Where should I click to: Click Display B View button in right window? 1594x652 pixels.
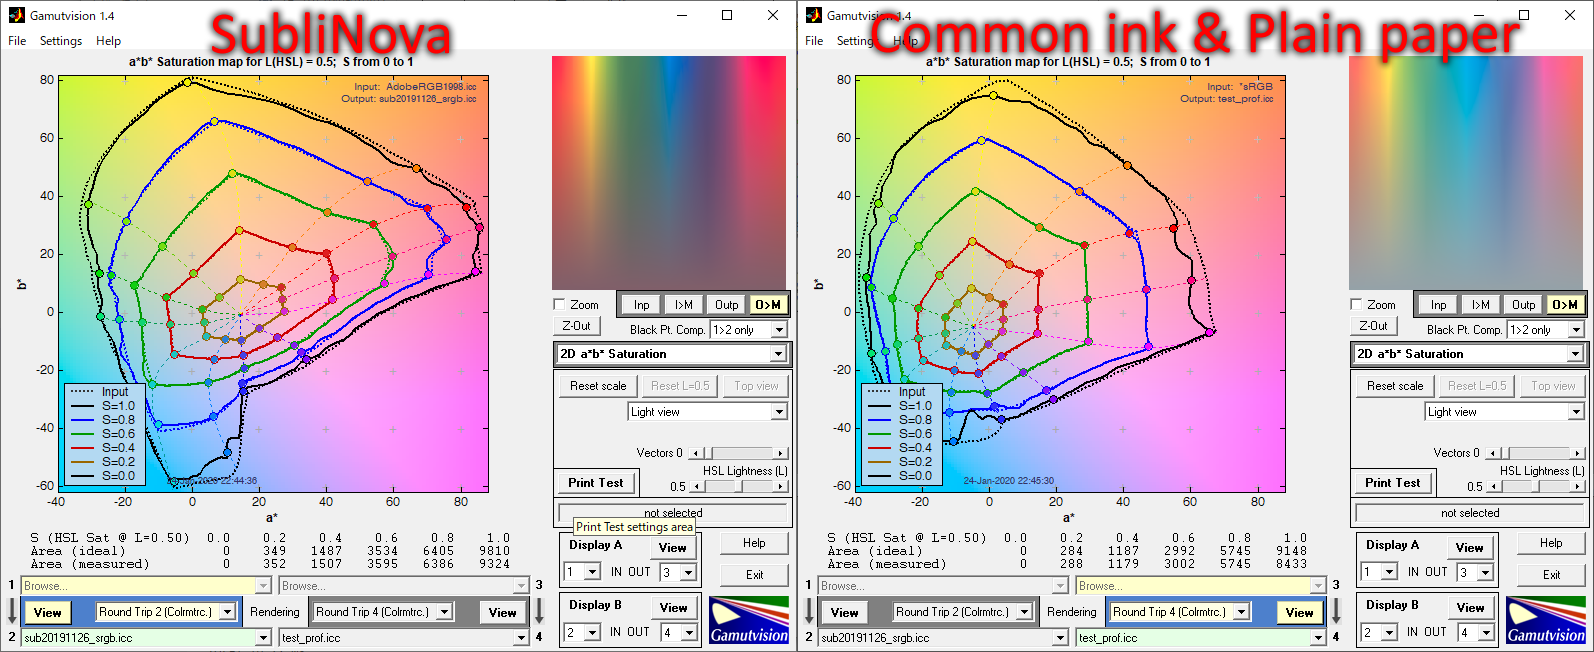point(1470,608)
